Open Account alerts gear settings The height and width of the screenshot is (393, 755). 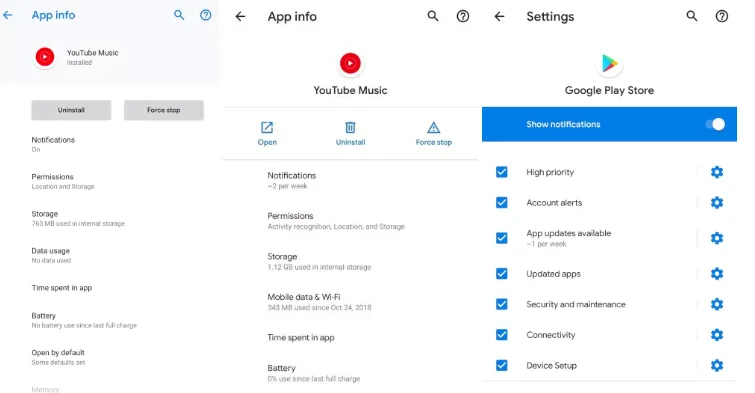pos(717,203)
